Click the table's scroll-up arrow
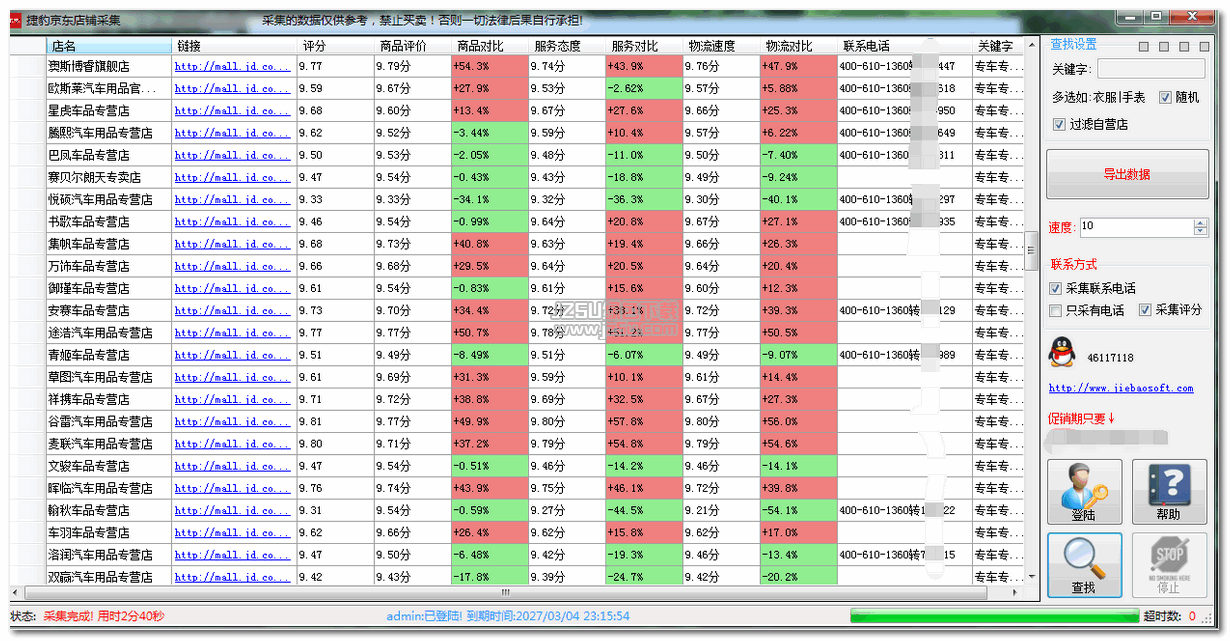This screenshot has width=1230, height=641. [x=1032, y=44]
